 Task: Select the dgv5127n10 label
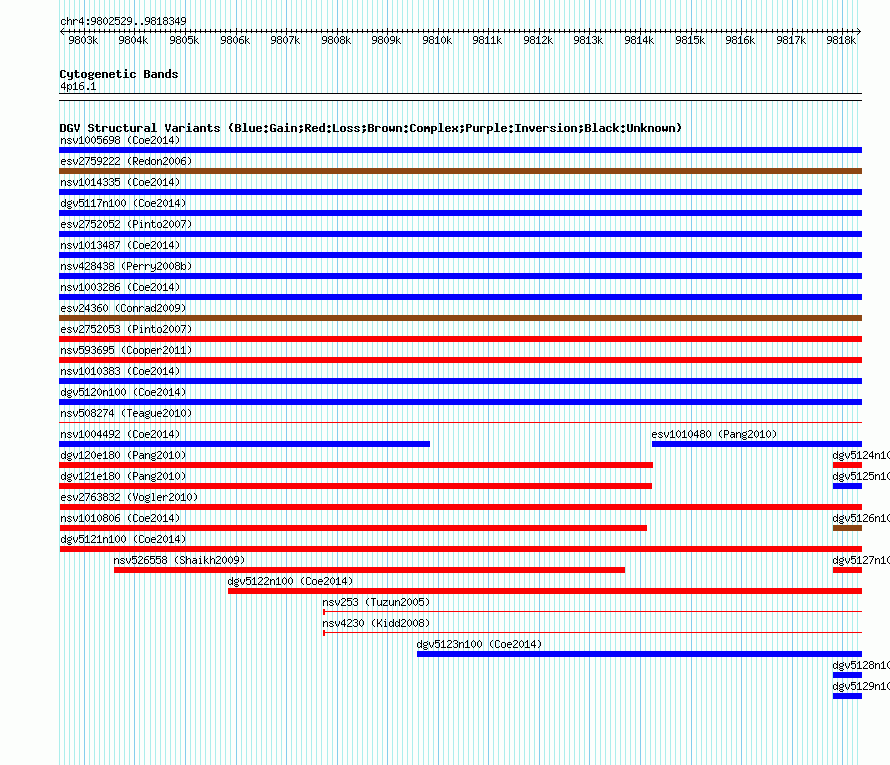coord(861,560)
